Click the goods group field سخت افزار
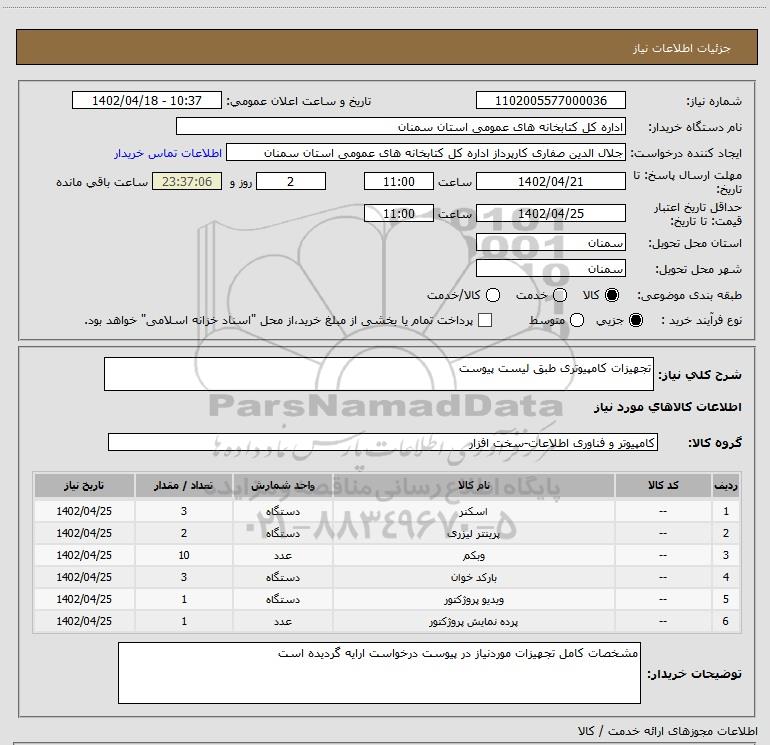The image size is (770, 745). tap(383, 442)
